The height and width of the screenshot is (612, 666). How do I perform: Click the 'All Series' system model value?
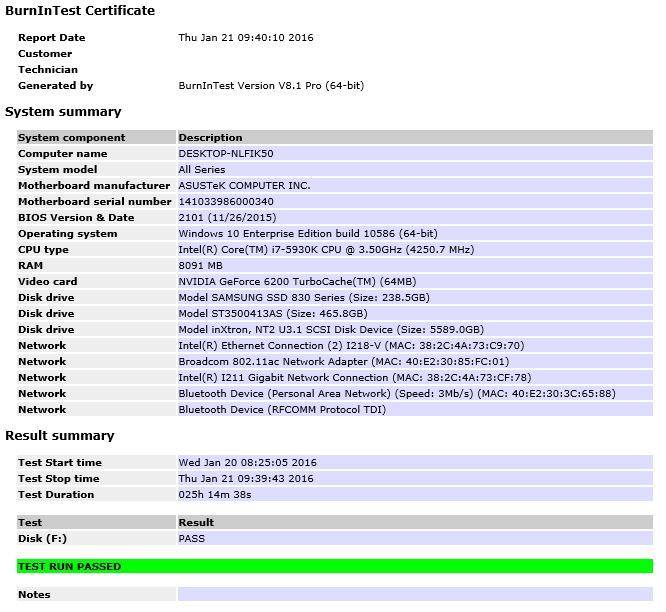click(x=202, y=170)
